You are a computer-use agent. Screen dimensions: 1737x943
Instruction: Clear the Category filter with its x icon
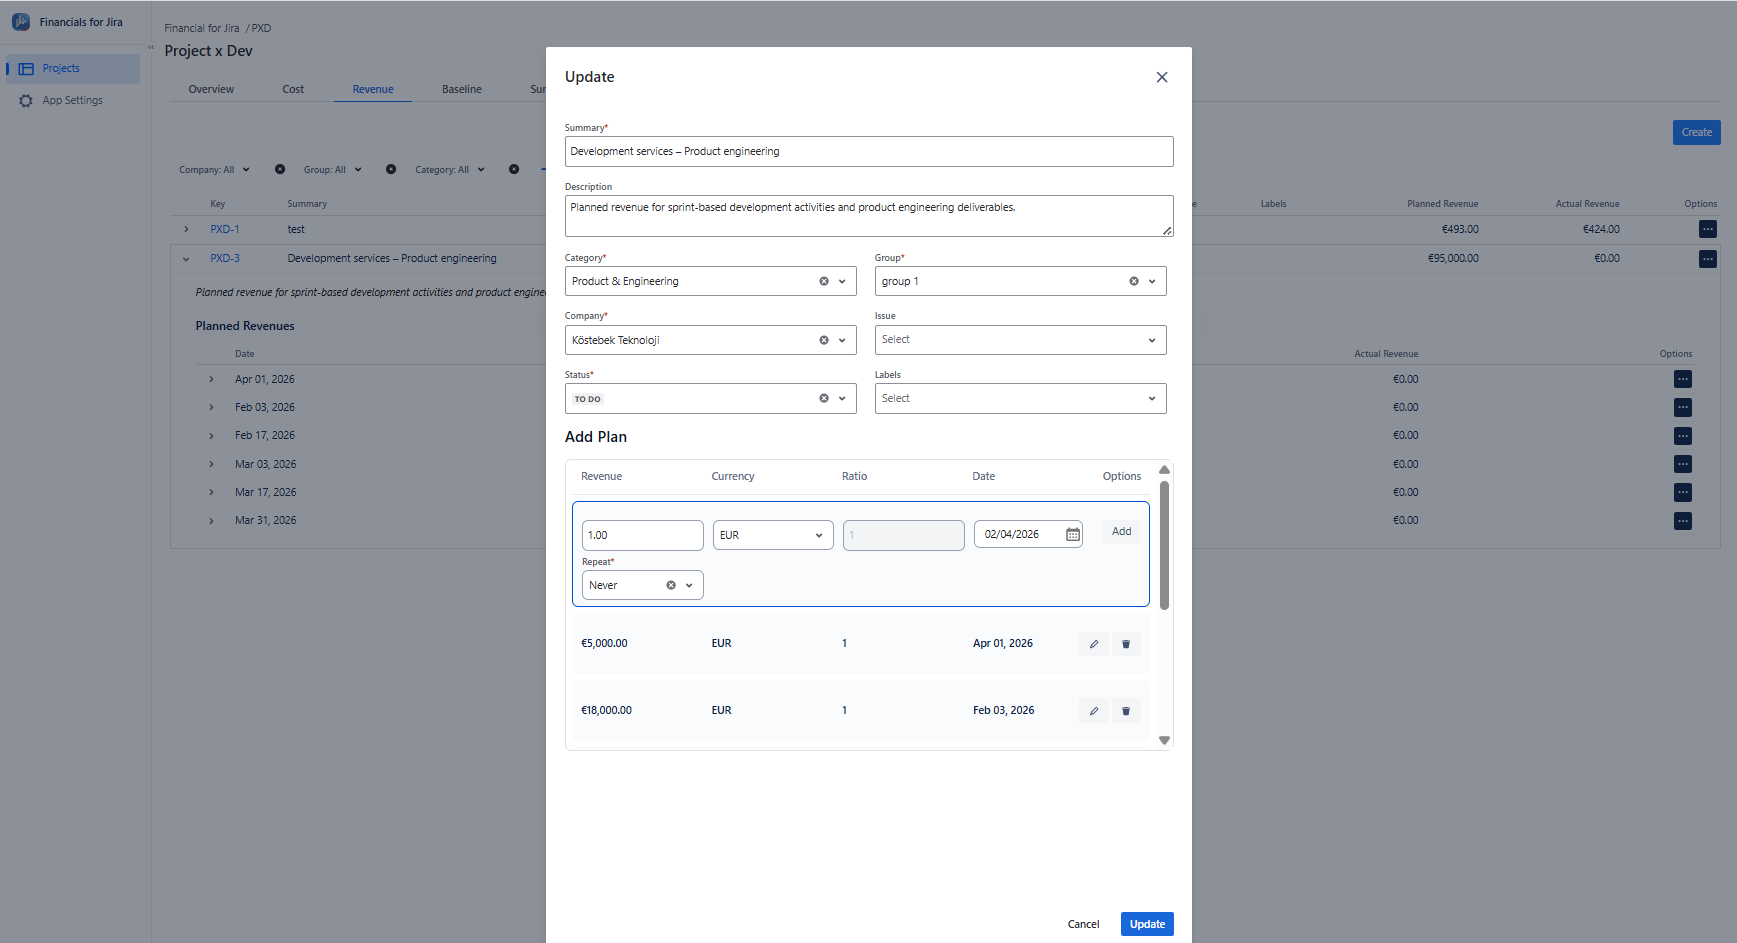[x=514, y=170]
